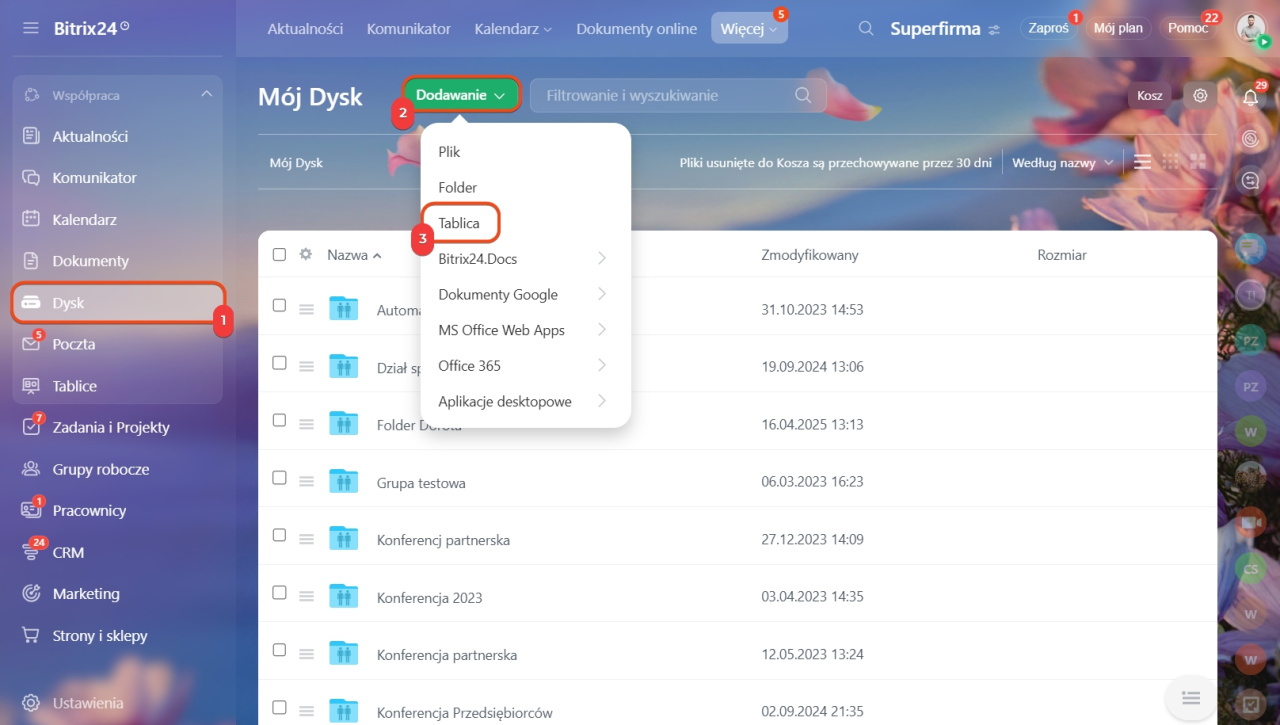
Task: Click the CS avatar in right panel
Action: click(x=1250, y=569)
